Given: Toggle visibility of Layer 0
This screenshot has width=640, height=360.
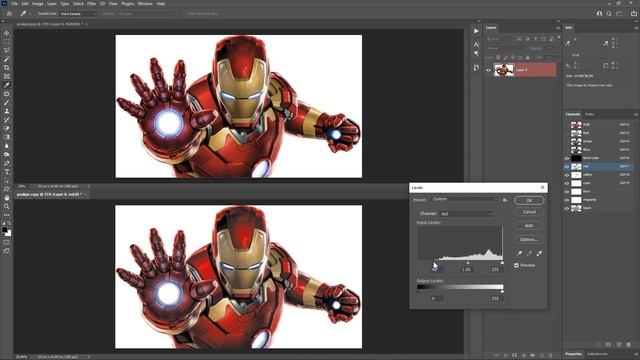Looking at the screenshot, I should click(x=488, y=70).
